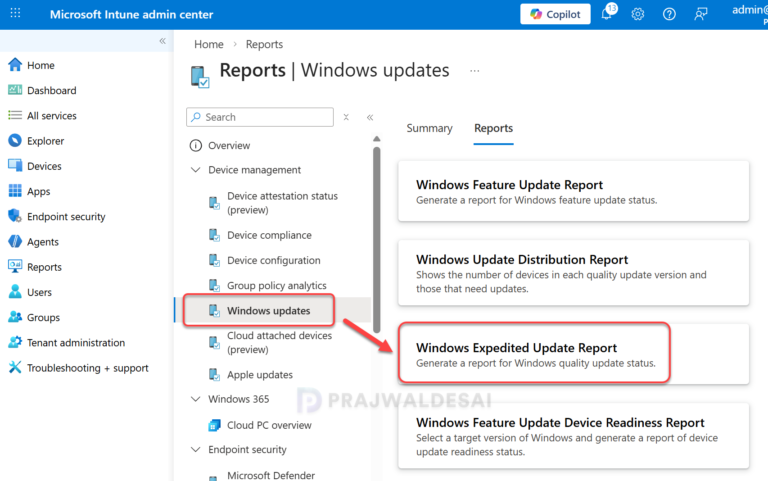The height and width of the screenshot is (481, 768).
Task: Open the app launcher waffle icon
Action: pos(15,13)
